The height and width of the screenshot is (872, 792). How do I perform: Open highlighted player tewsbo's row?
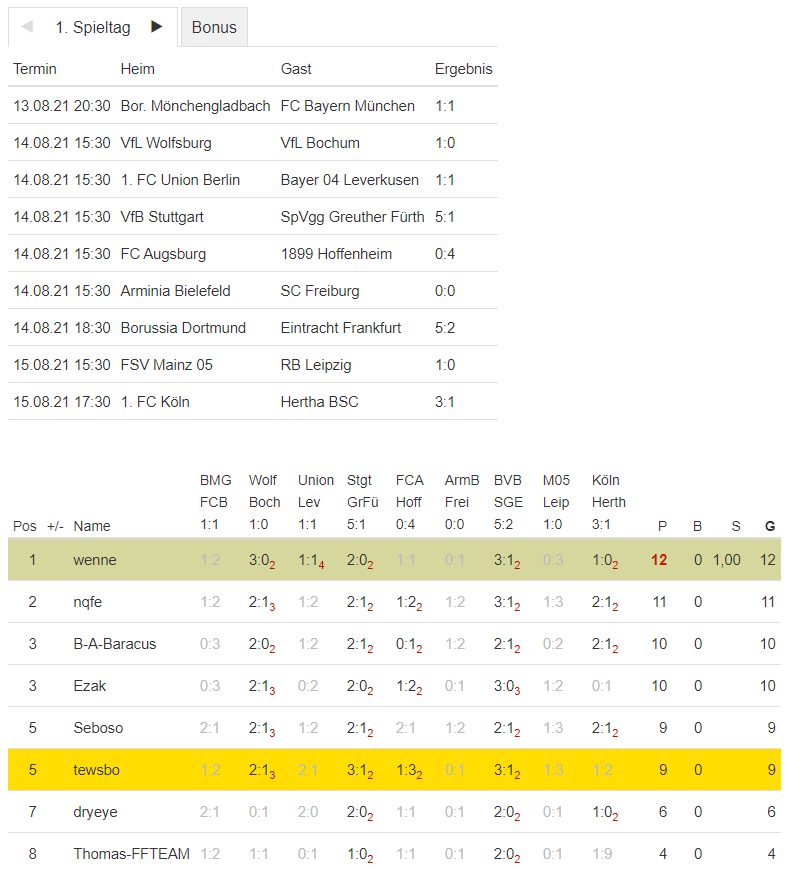click(96, 770)
